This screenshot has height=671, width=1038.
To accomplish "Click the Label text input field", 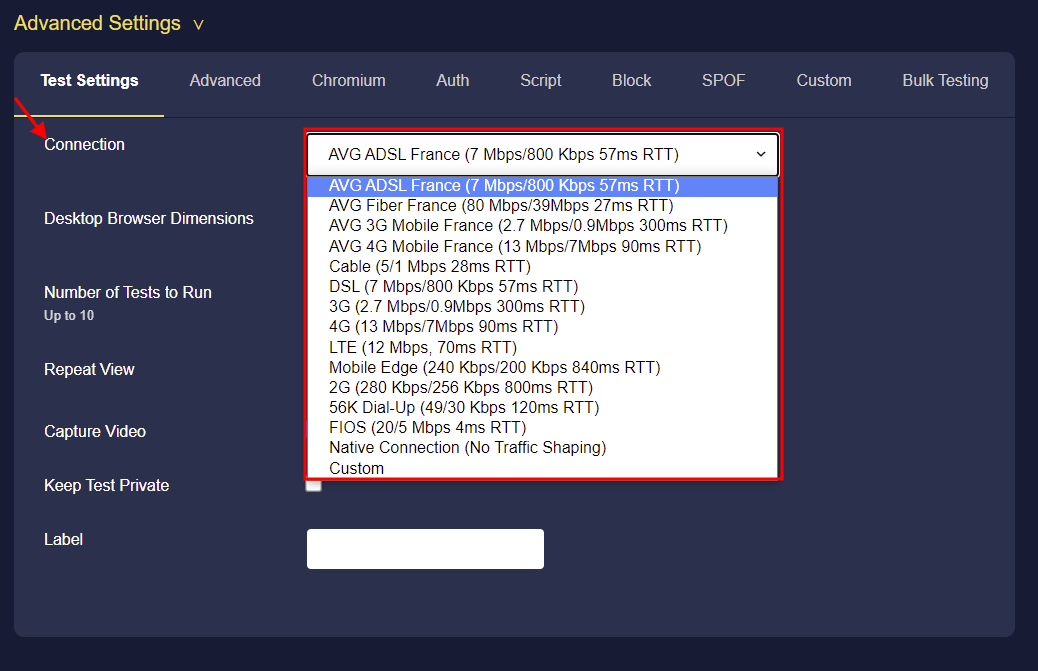I will (425, 549).
